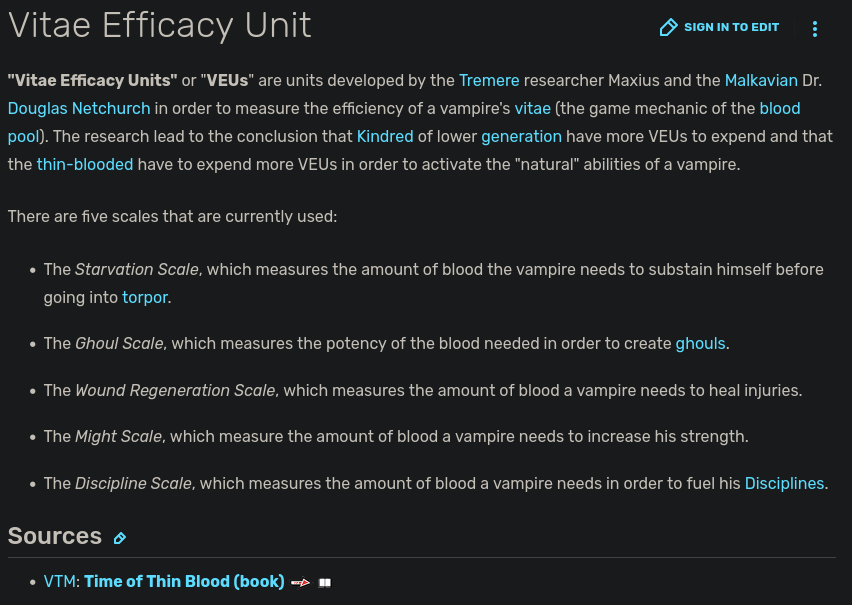Visit the Disciplines link

784,483
